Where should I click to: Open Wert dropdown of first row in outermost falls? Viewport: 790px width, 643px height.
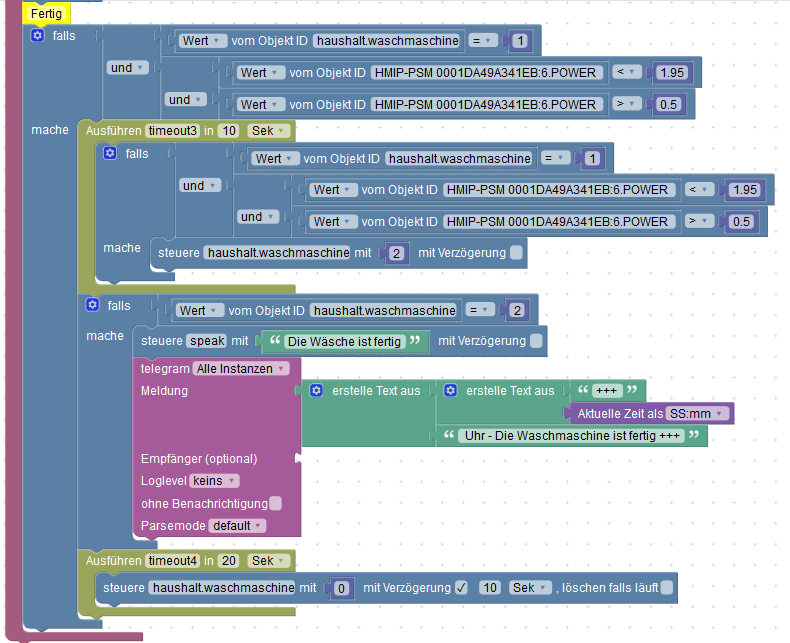pos(203,40)
